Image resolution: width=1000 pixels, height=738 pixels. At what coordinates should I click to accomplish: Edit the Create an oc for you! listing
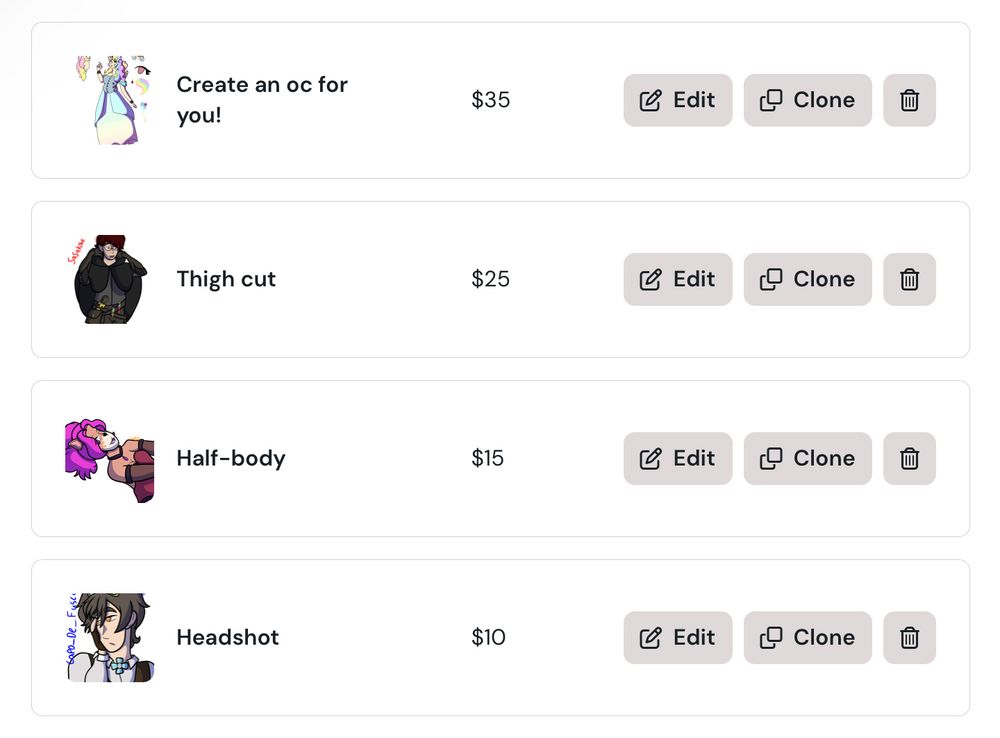[x=677, y=100]
